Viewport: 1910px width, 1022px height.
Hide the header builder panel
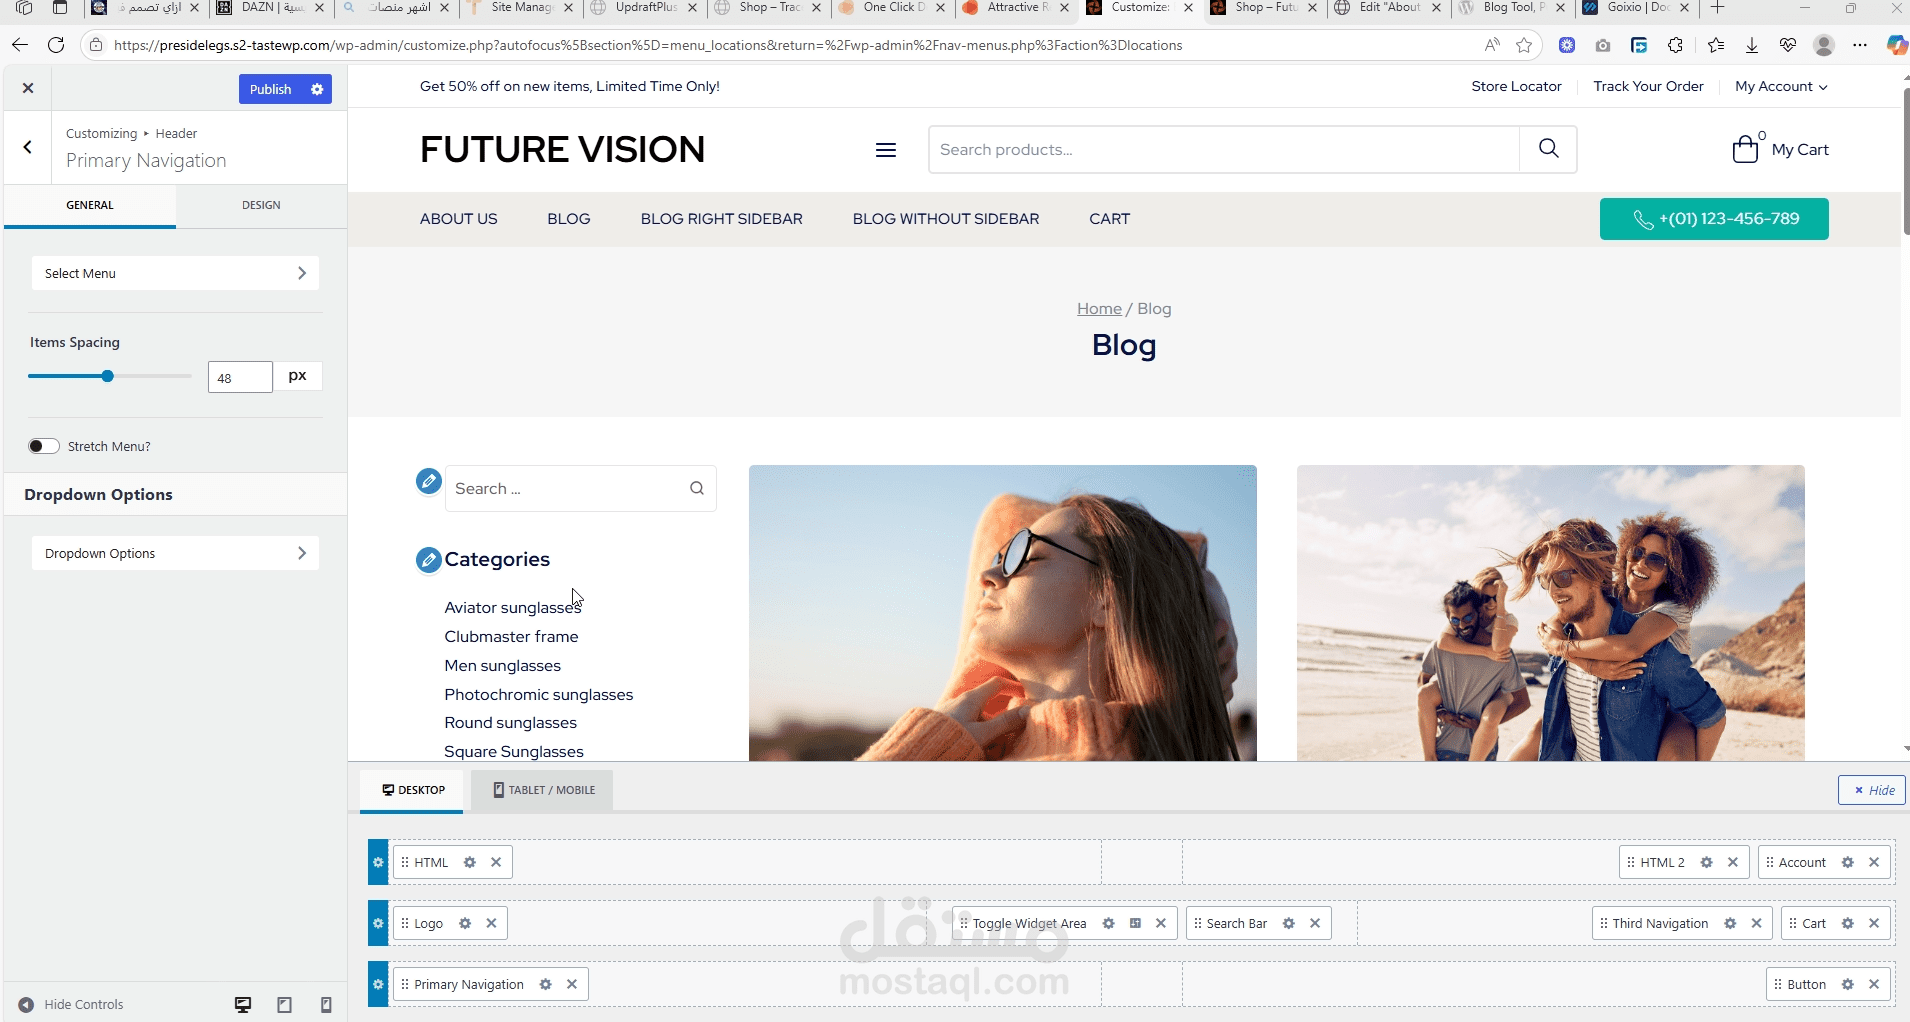(x=1872, y=790)
